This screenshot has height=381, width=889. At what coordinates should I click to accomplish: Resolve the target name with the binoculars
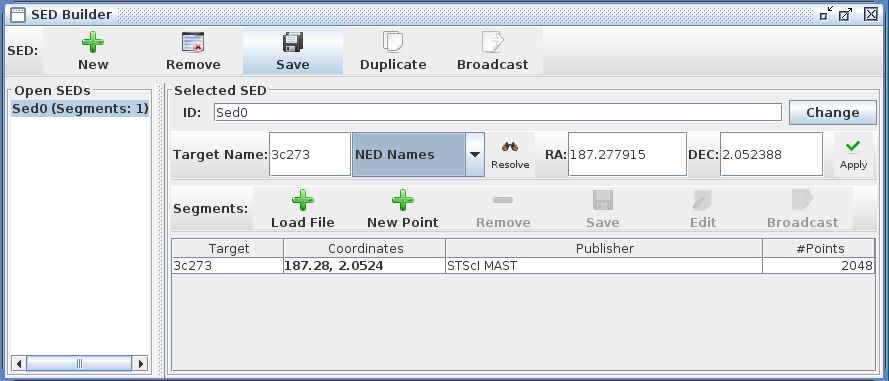point(510,155)
